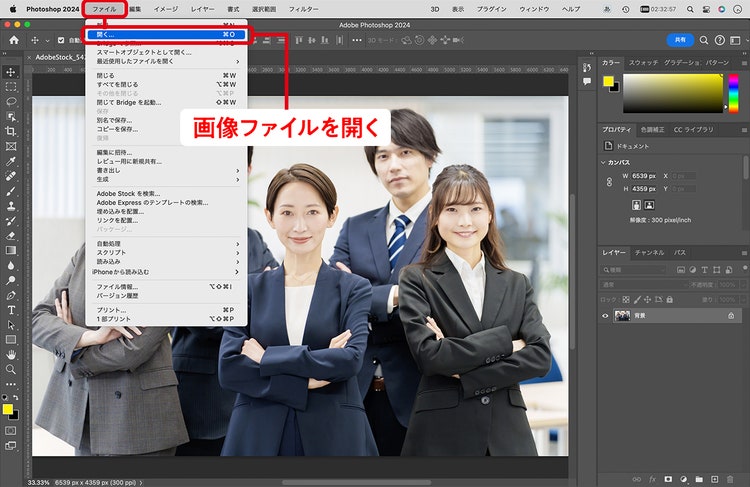
Task: Click the rainbow hue slider strip
Action: point(733,93)
